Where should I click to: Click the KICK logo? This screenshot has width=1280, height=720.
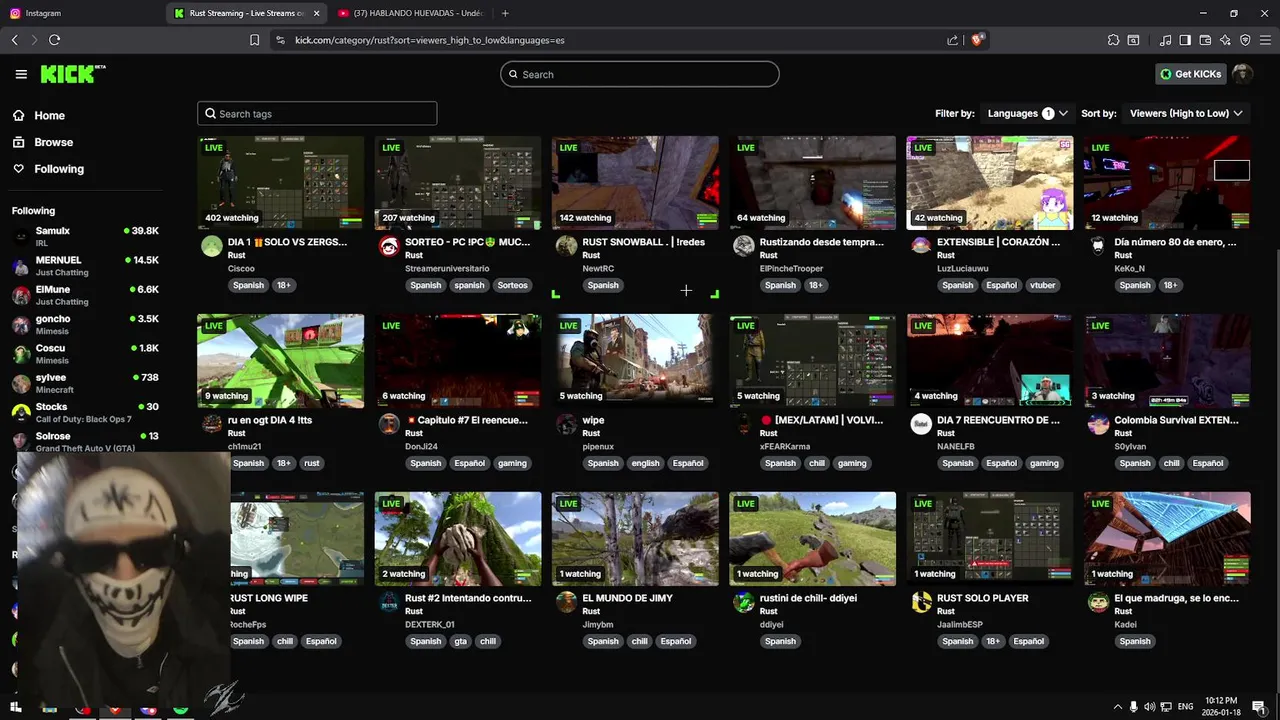pos(72,74)
